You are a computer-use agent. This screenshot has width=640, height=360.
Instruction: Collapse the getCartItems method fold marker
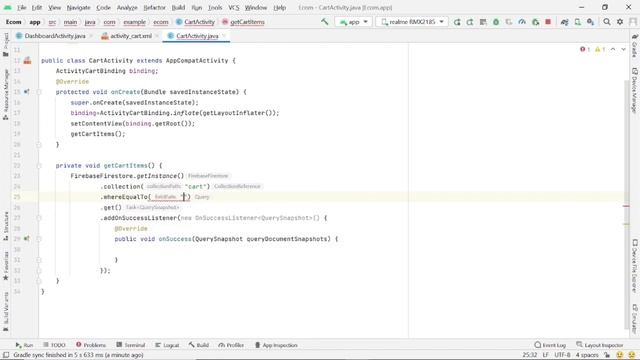(39, 166)
